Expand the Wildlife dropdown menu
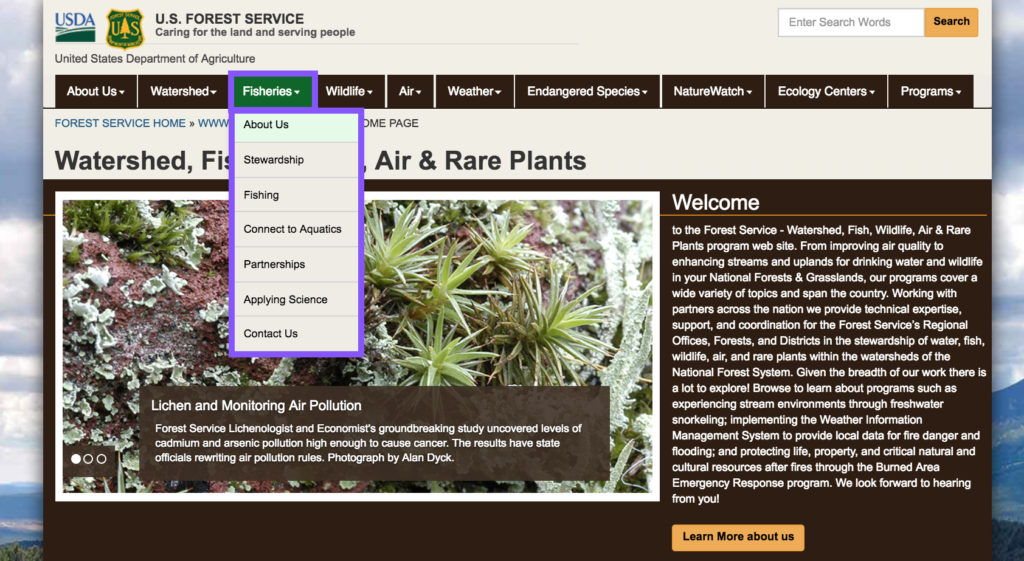 [x=349, y=91]
